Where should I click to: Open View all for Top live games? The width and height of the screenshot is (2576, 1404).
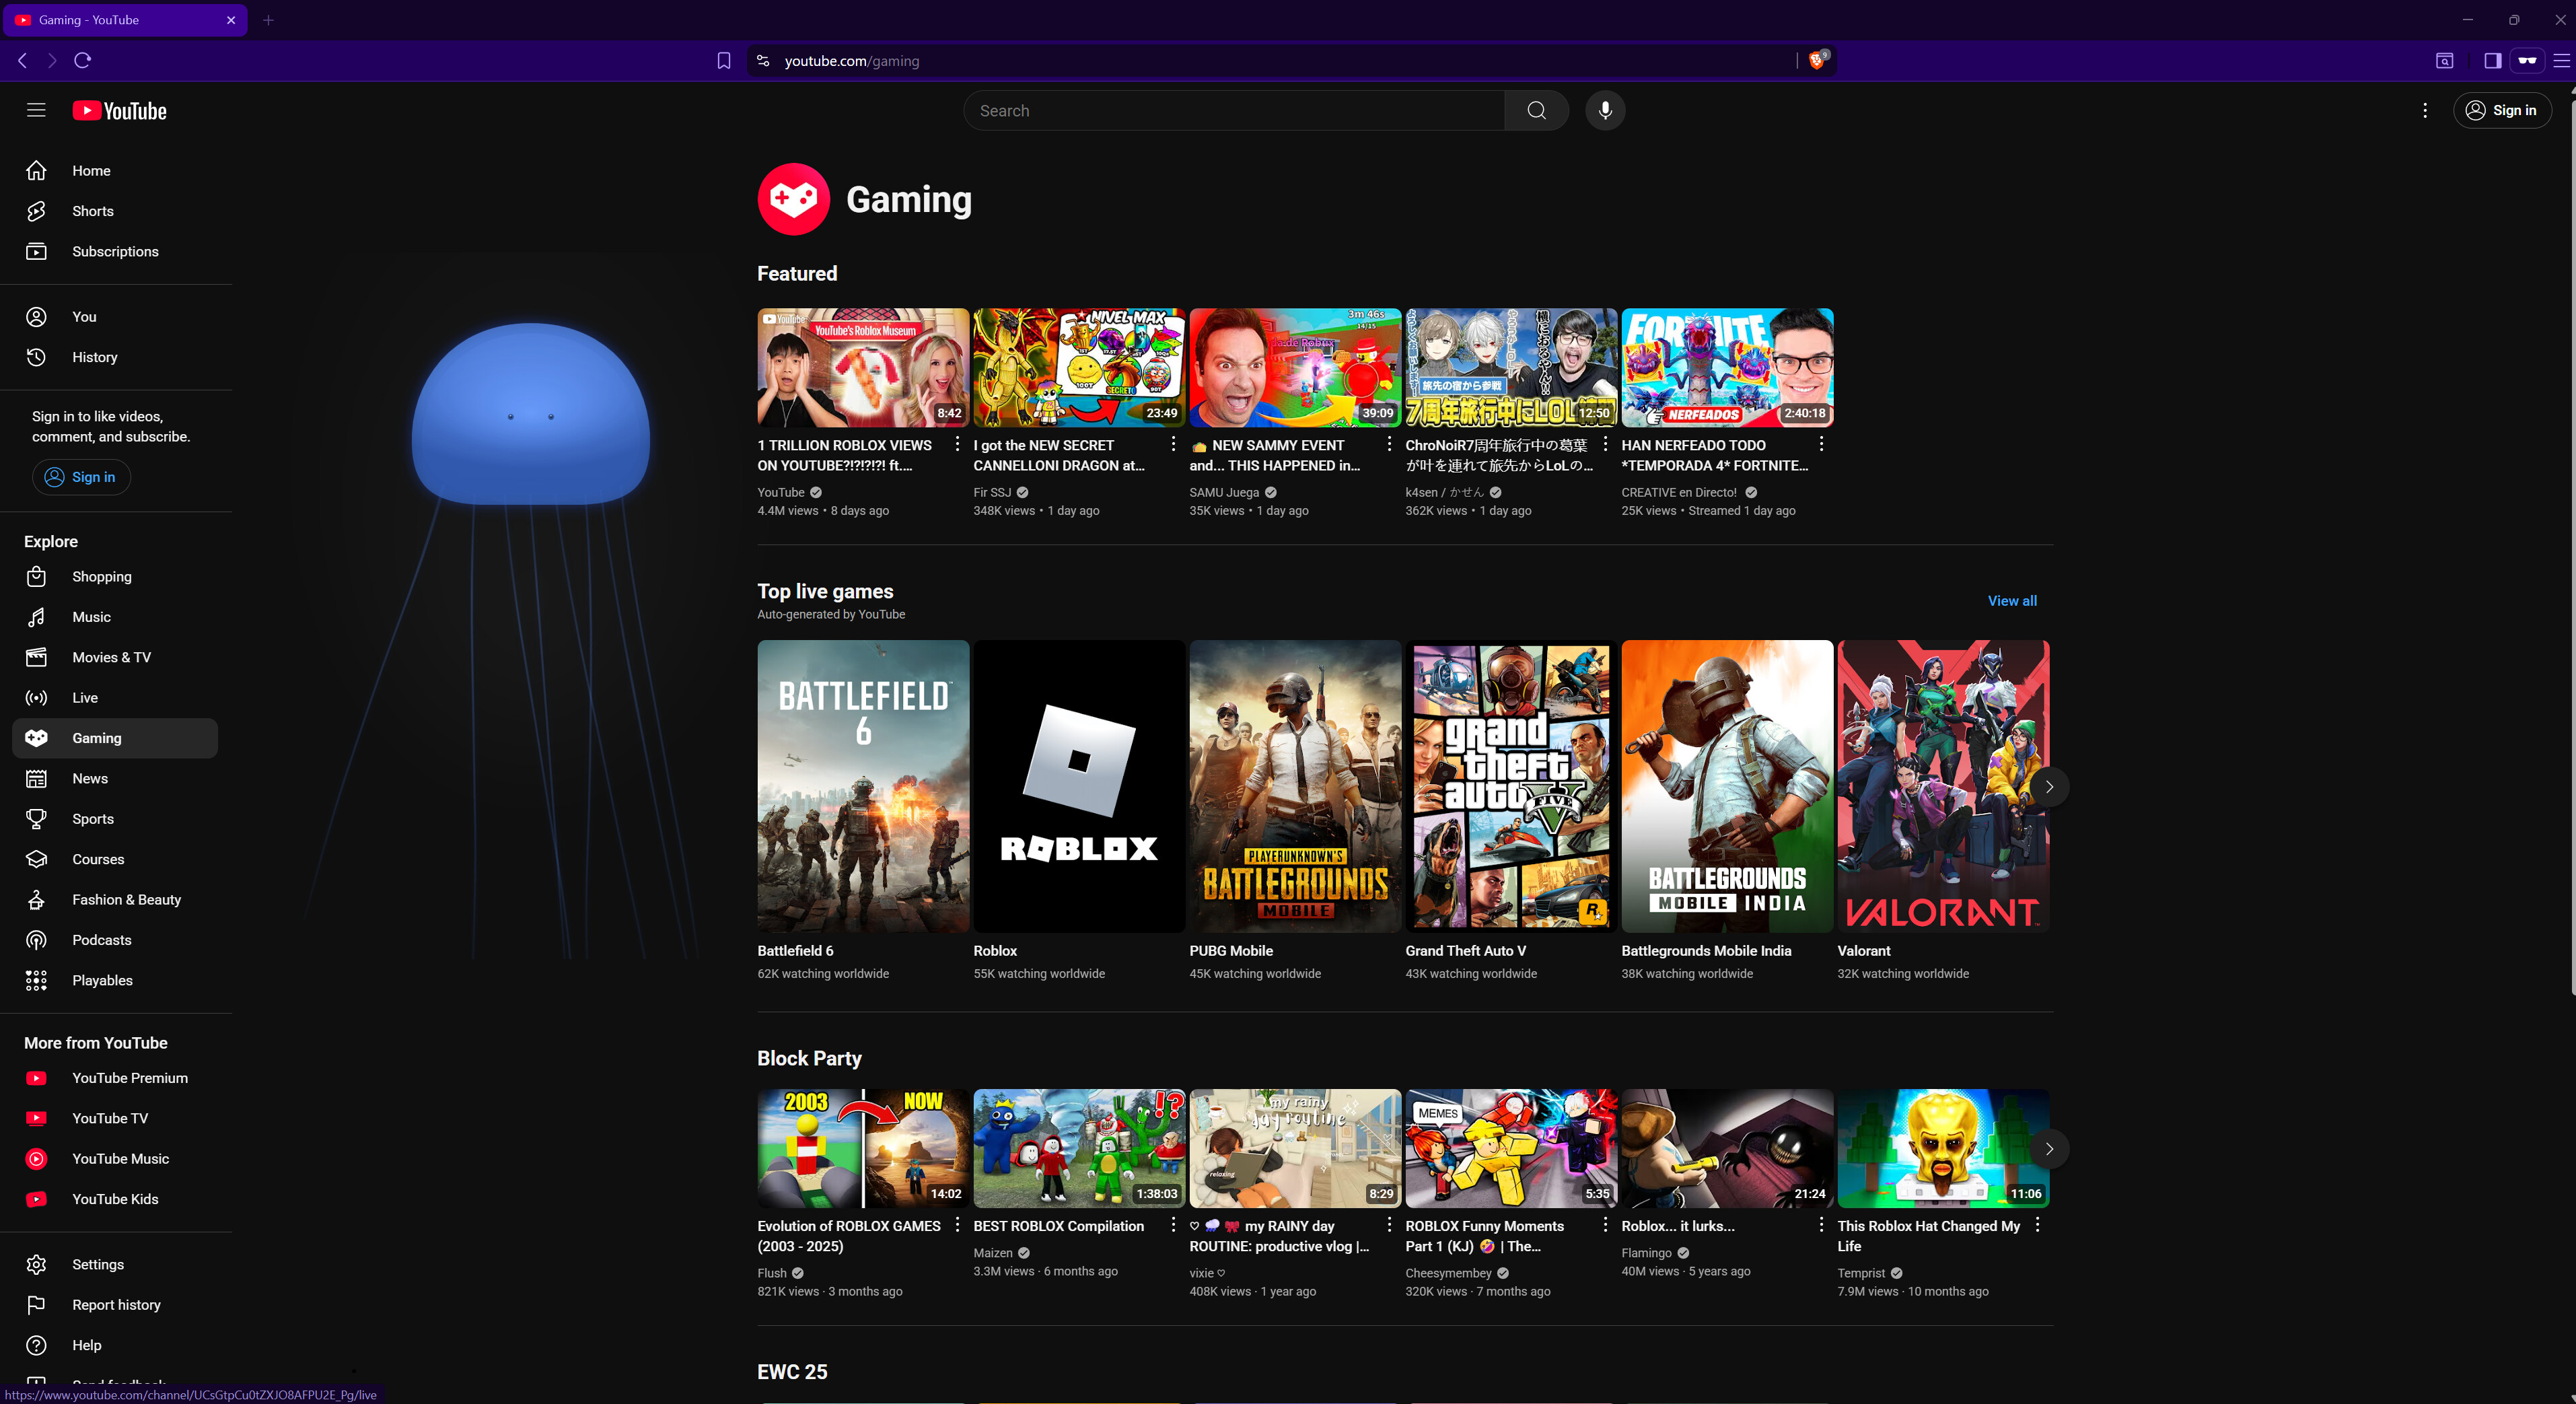(x=2012, y=601)
